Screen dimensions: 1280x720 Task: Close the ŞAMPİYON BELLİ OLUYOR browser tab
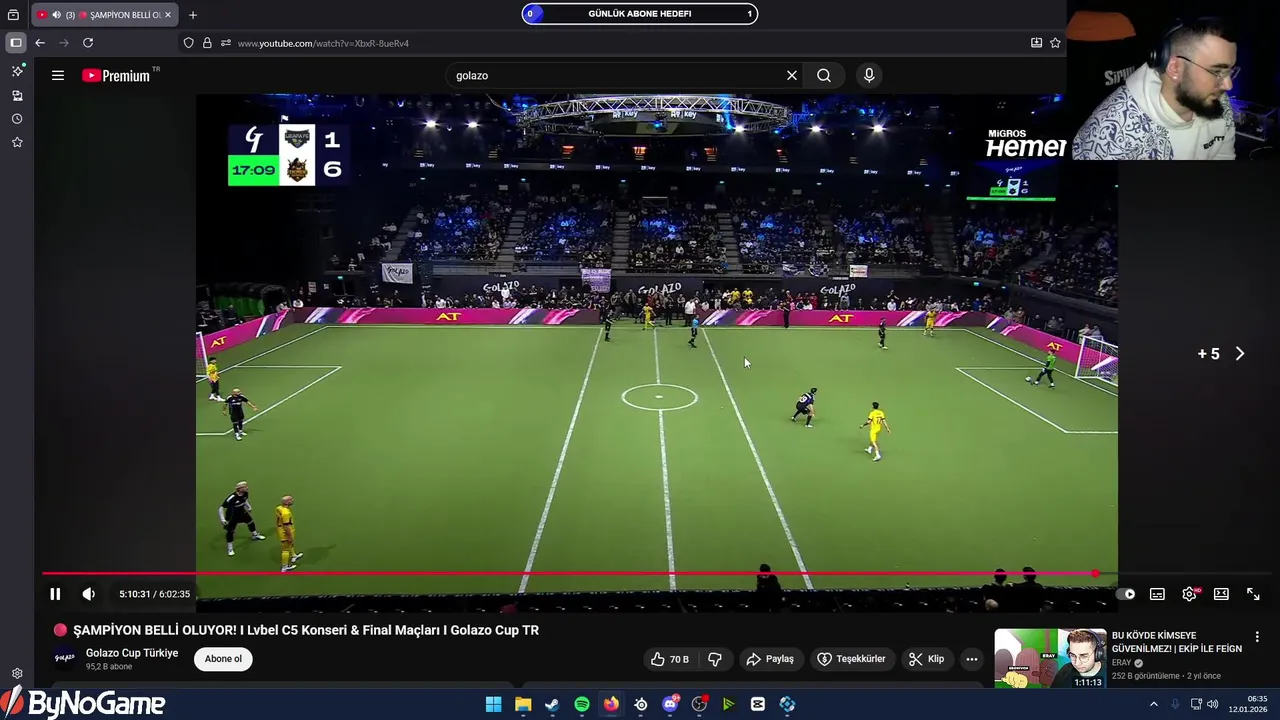point(168,15)
